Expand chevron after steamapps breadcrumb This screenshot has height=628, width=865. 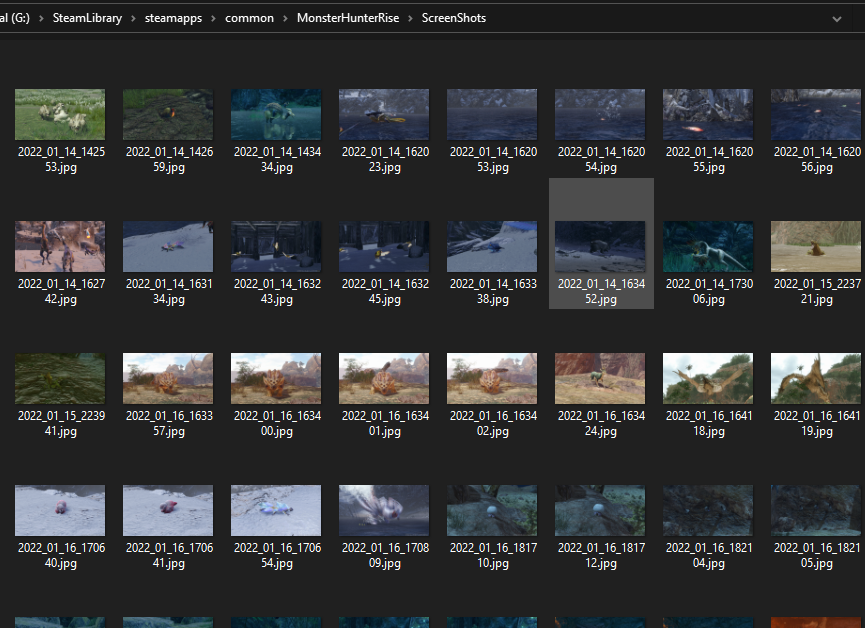click(213, 19)
